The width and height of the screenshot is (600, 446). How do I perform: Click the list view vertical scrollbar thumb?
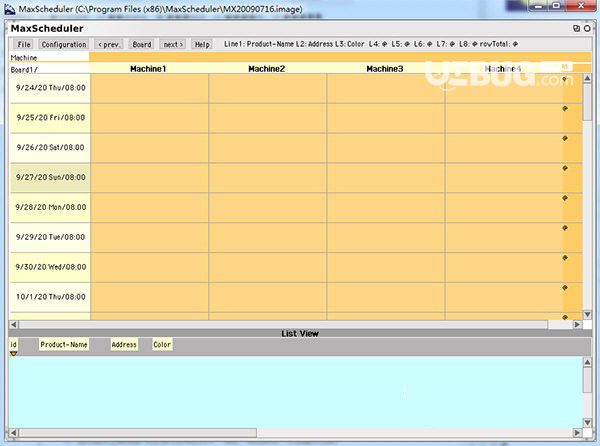587,379
